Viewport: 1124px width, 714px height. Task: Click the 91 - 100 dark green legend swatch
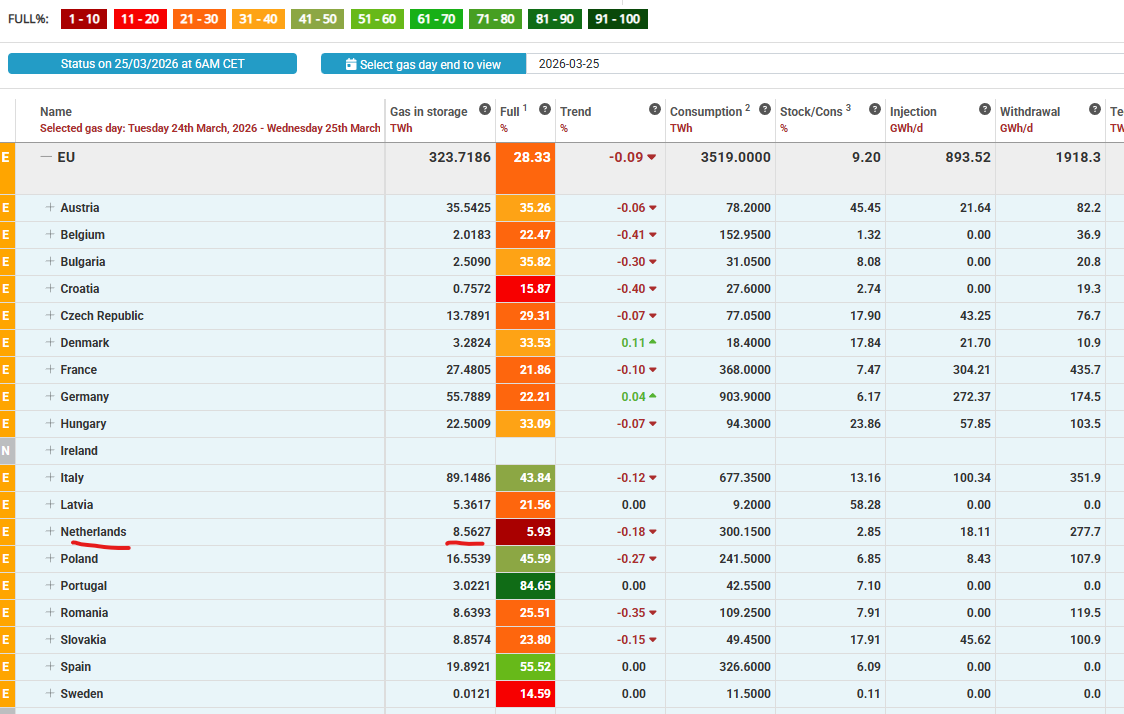(x=617, y=19)
